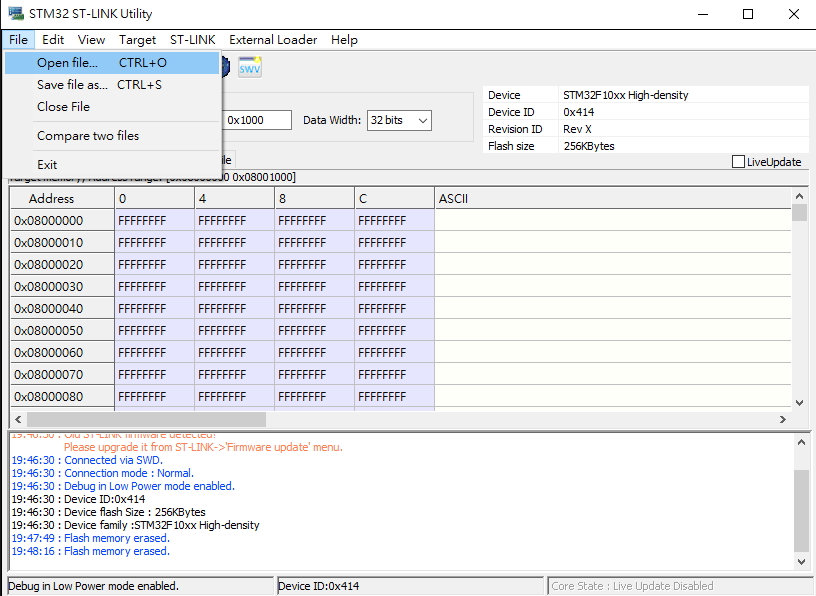The height and width of the screenshot is (596, 816).
Task: Open the ST-LINK menu
Action: point(193,40)
